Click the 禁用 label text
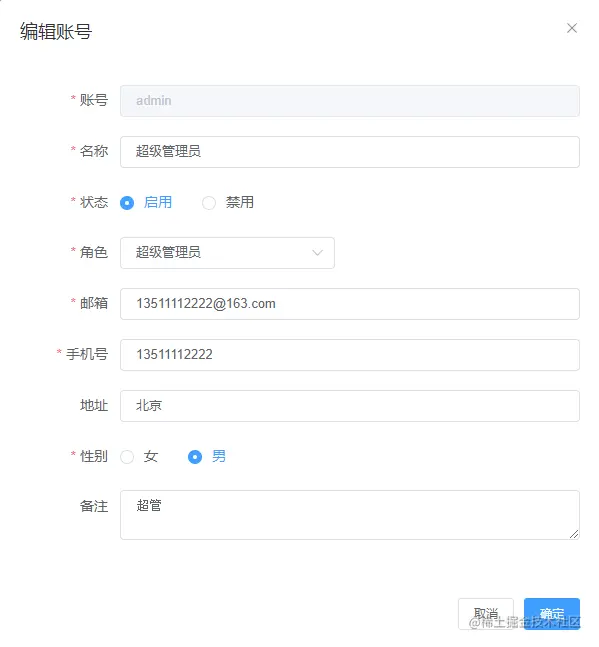 (239, 202)
